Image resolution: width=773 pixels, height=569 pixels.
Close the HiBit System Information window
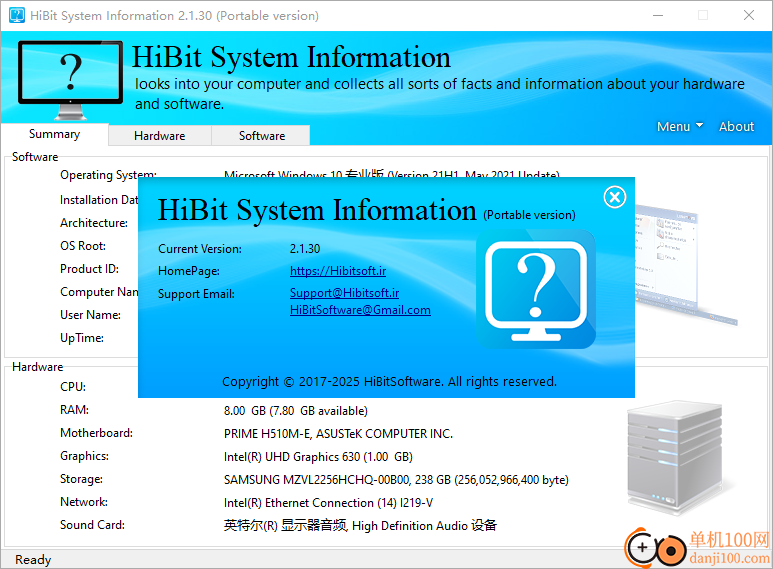pyautogui.click(x=748, y=15)
